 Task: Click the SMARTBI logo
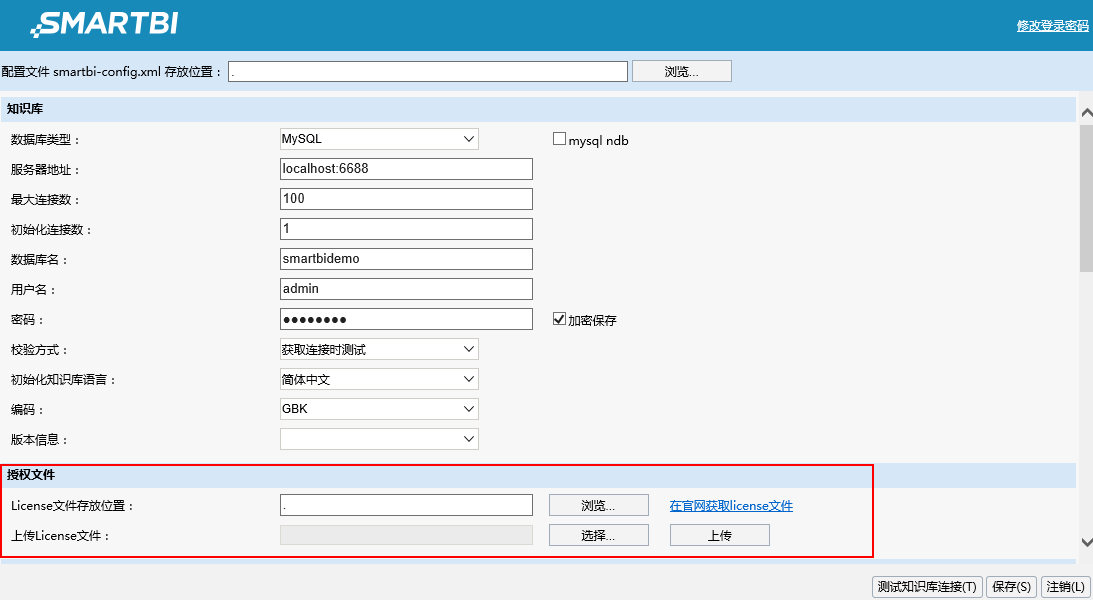click(104, 24)
